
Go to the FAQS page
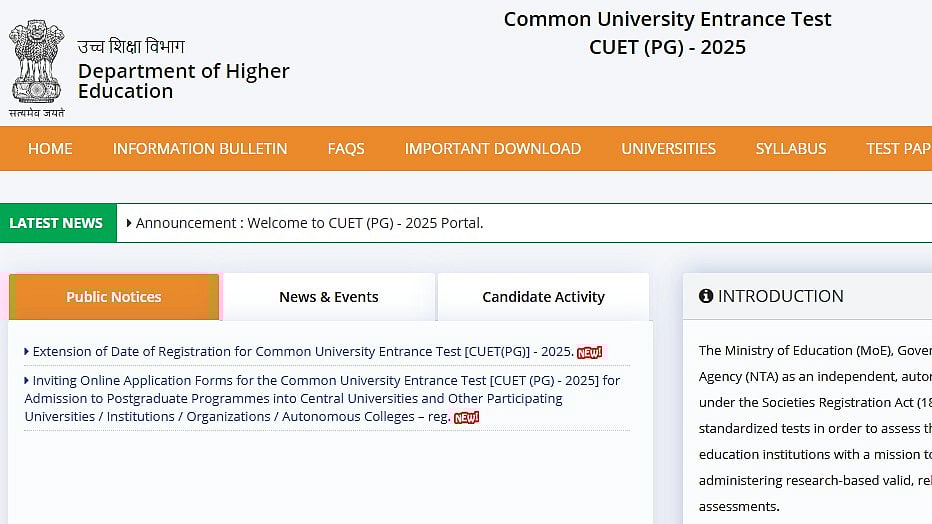click(x=346, y=148)
